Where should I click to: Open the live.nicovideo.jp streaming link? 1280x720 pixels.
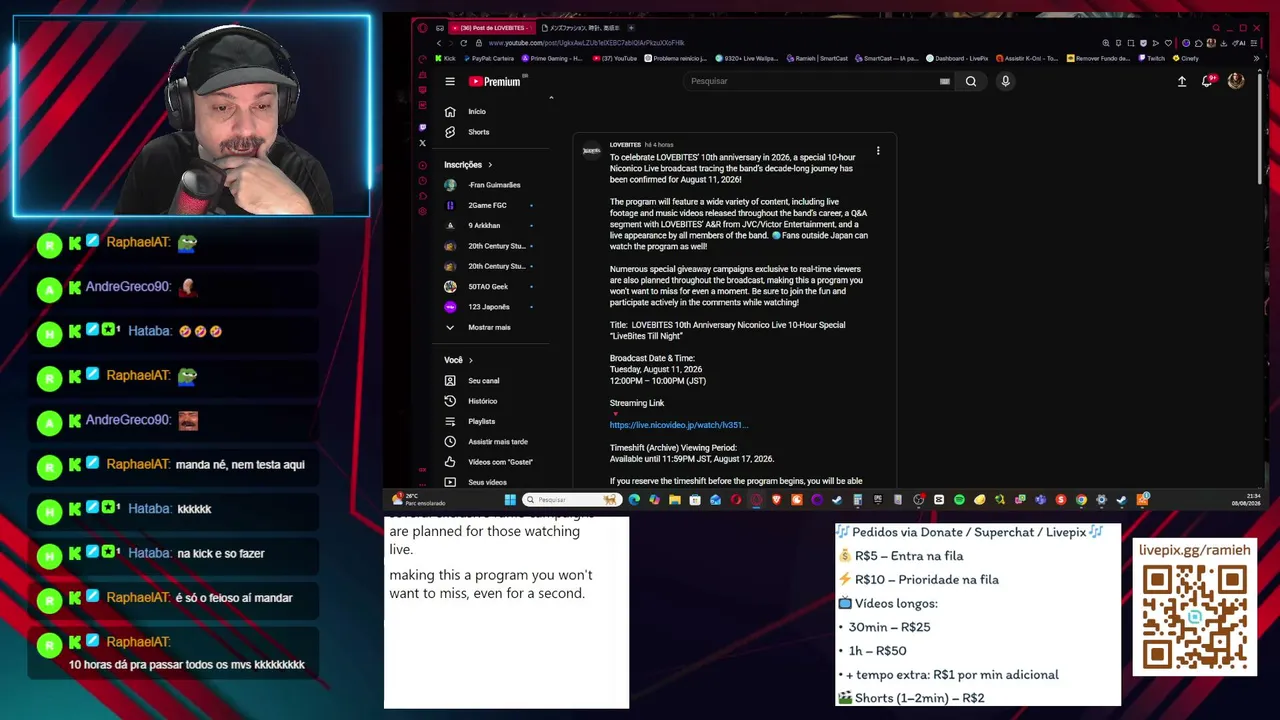tap(679, 425)
